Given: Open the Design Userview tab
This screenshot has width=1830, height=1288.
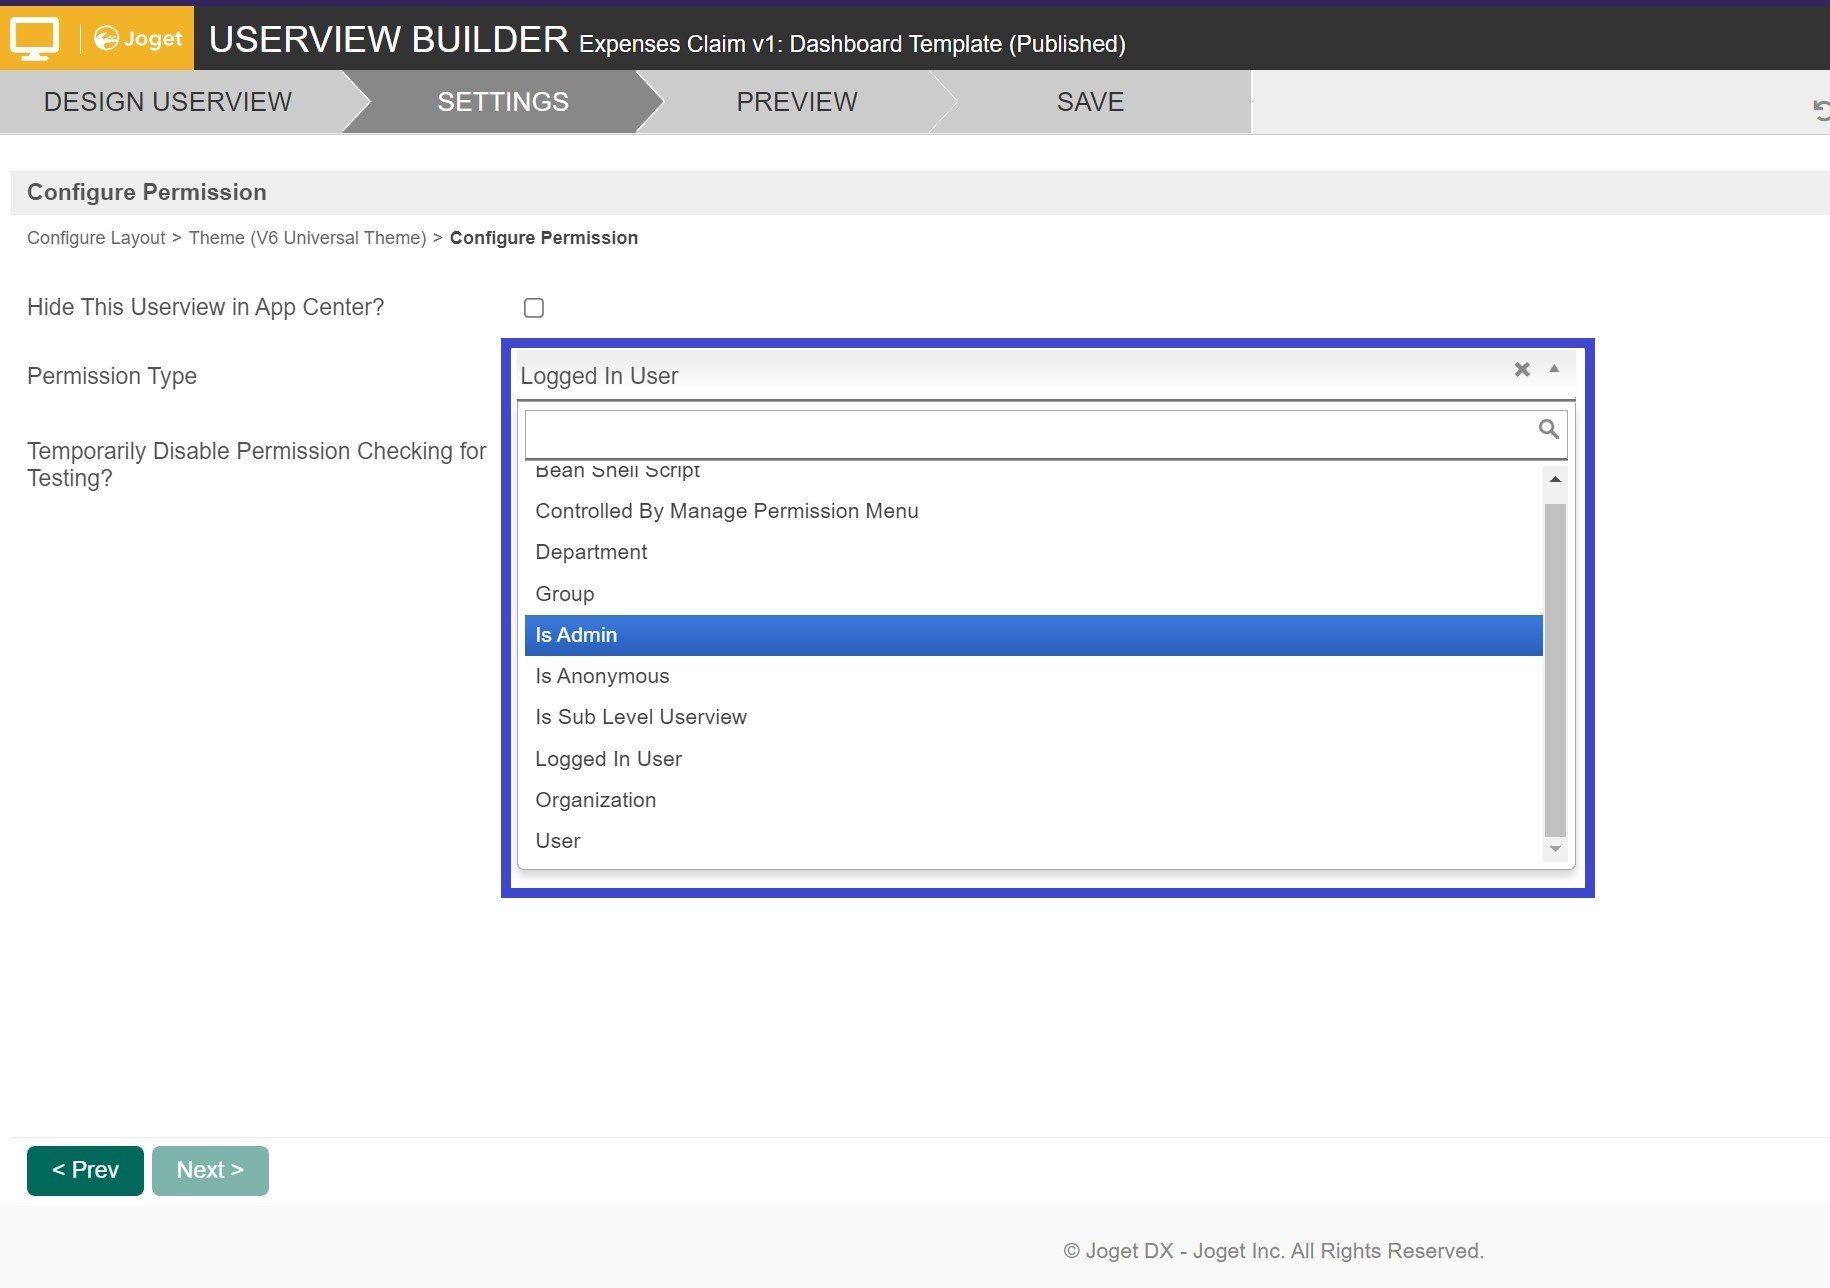Looking at the screenshot, I should [x=168, y=102].
